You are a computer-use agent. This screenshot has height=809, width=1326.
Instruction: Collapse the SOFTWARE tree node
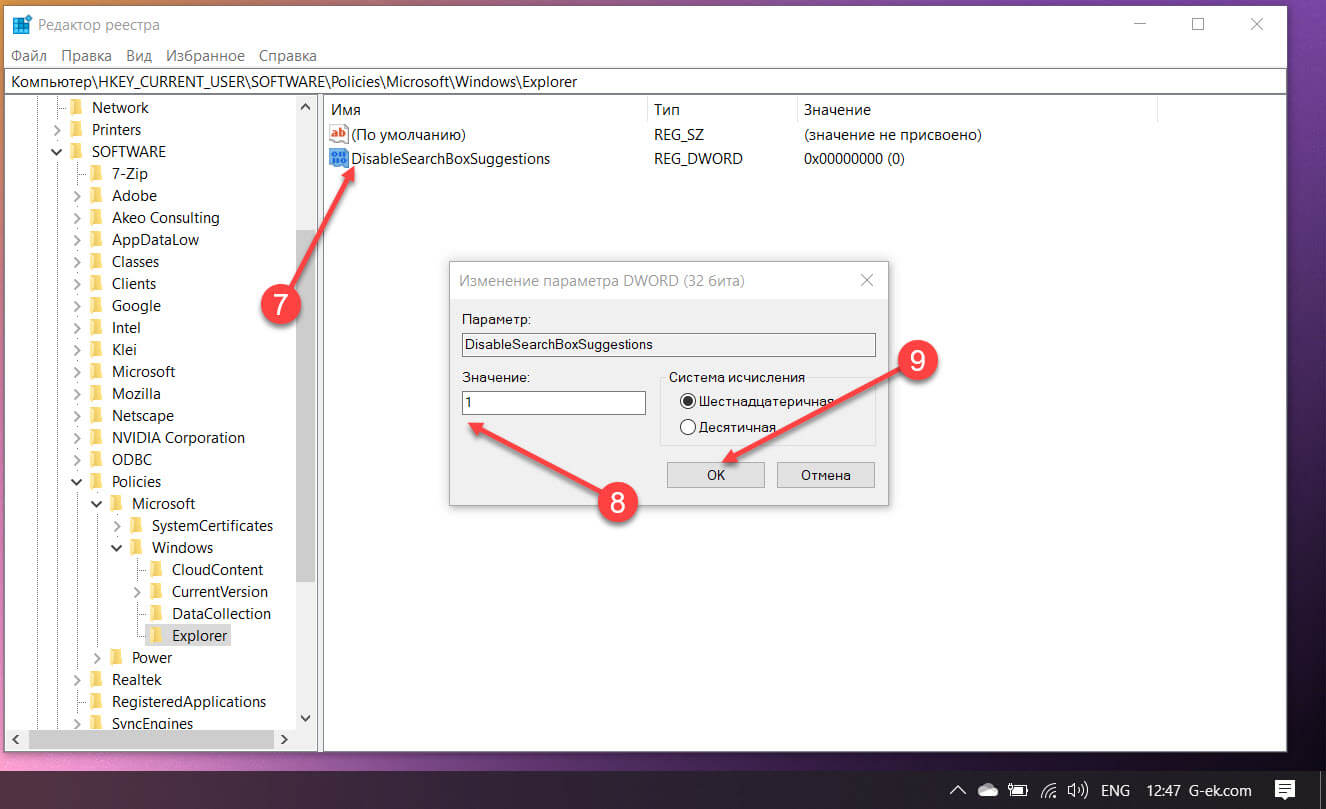[x=57, y=152]
